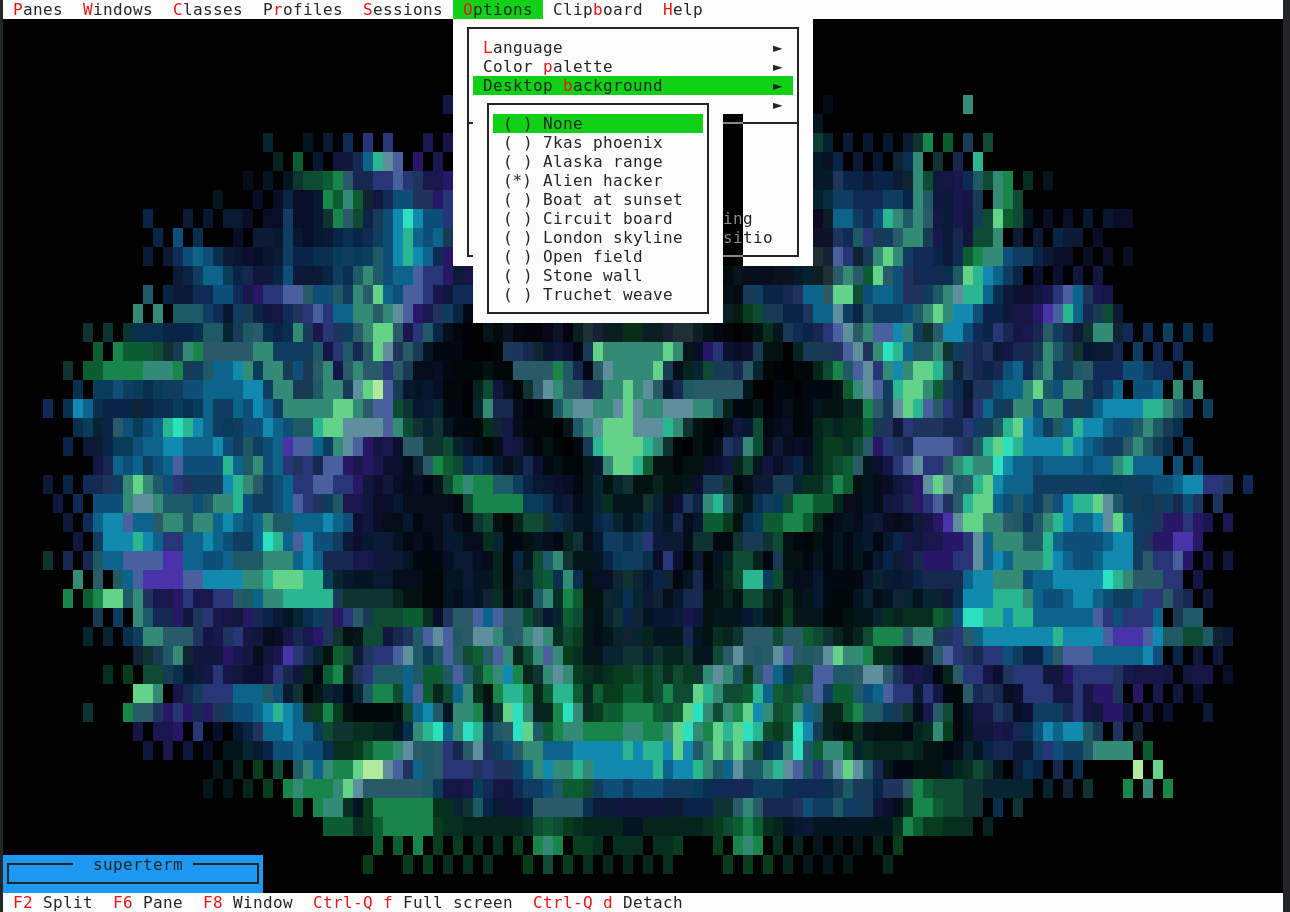Open the Classes menu

pos(208,9)
